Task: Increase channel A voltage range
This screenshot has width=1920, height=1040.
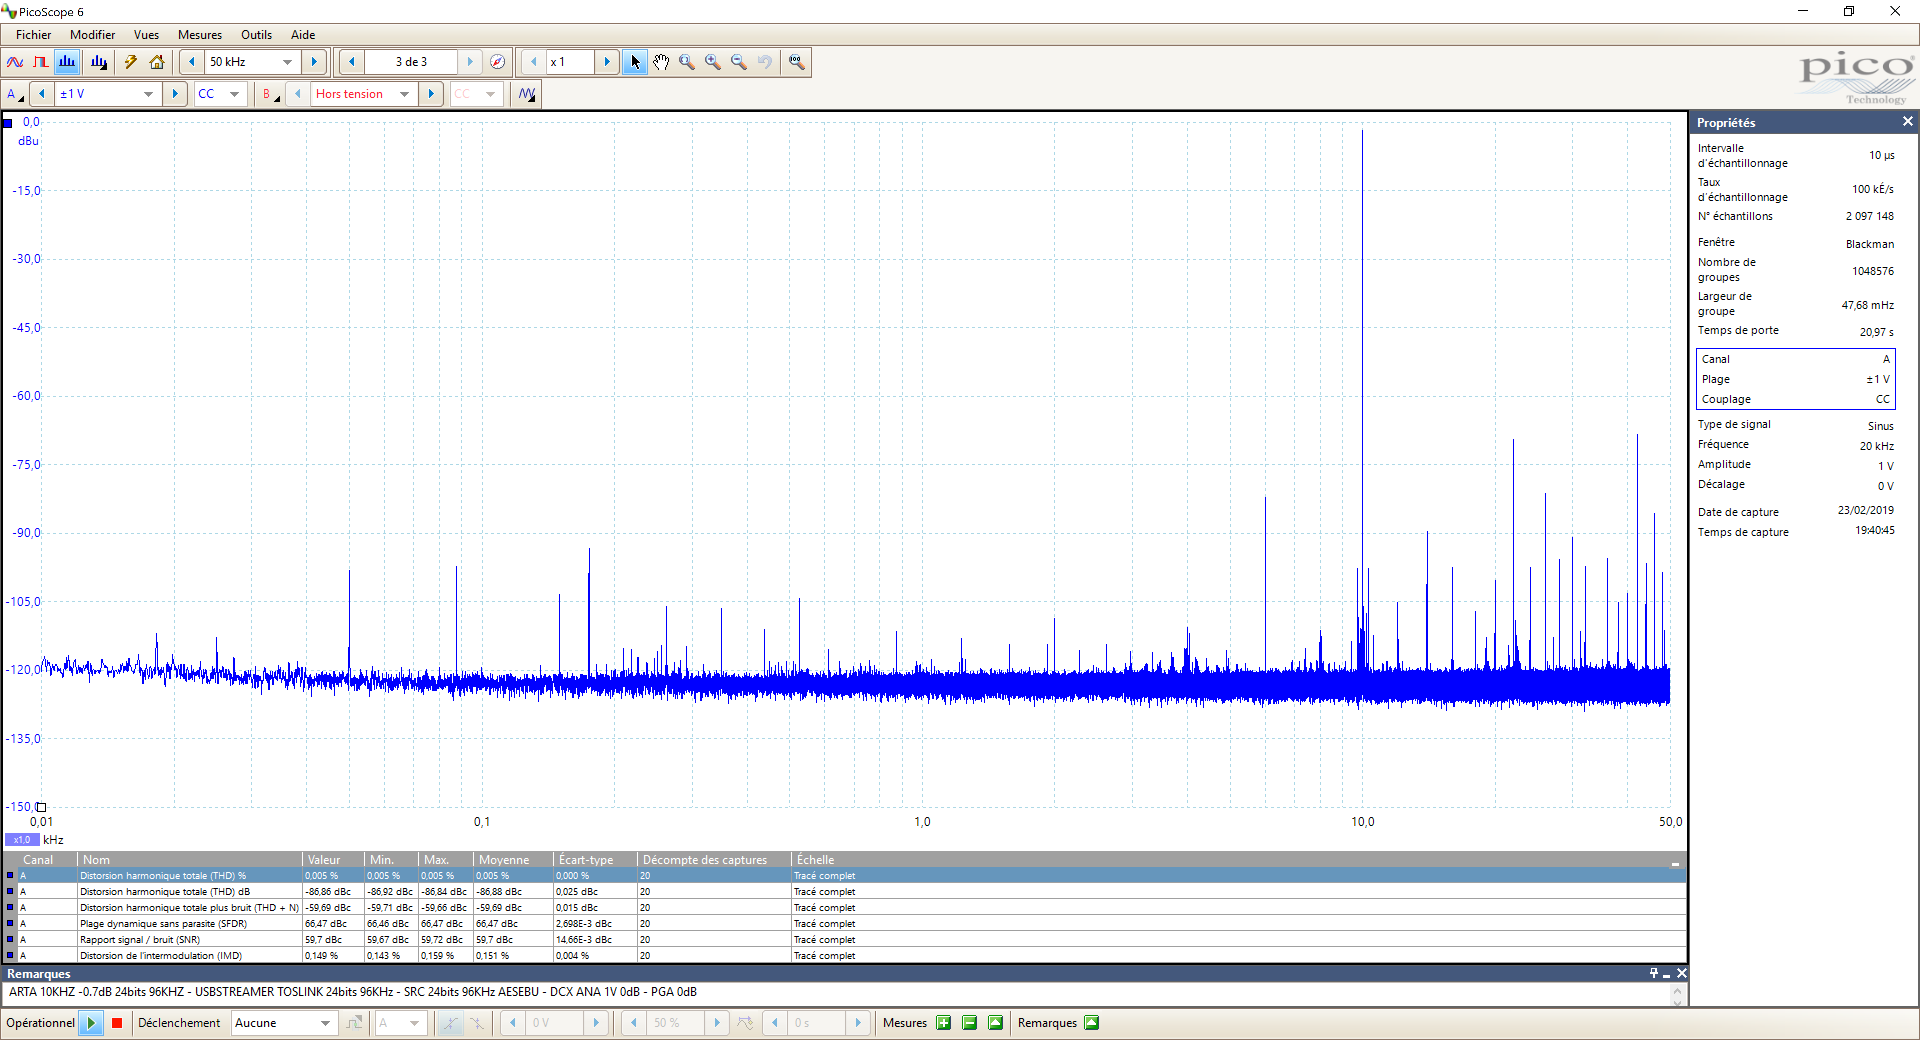Action: pos(175,94)
